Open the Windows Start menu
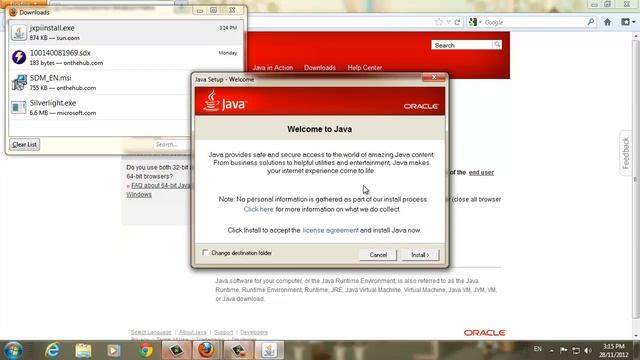The width and height of the screenshot is (640, 360). tap(13, 351)
